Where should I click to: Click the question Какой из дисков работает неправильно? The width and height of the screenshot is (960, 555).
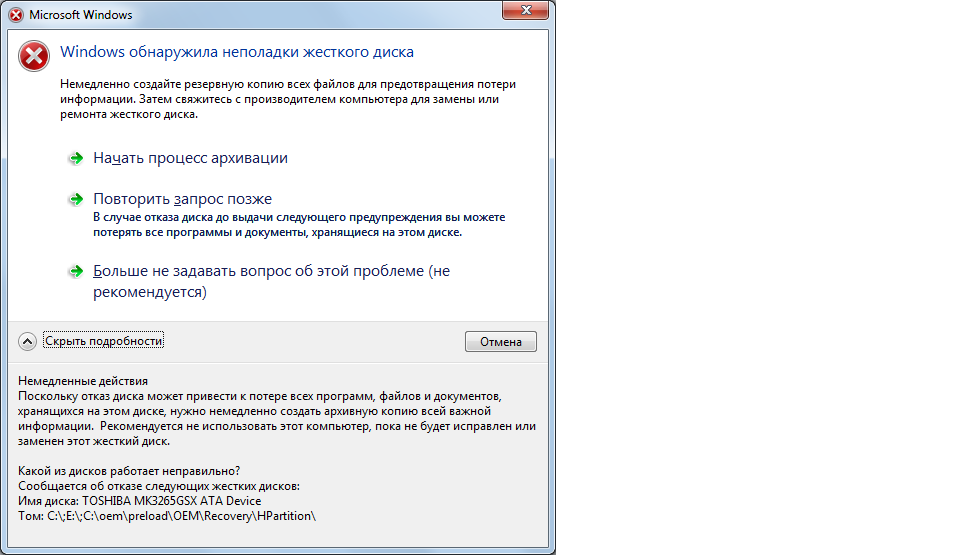click(x=129, y=471)
